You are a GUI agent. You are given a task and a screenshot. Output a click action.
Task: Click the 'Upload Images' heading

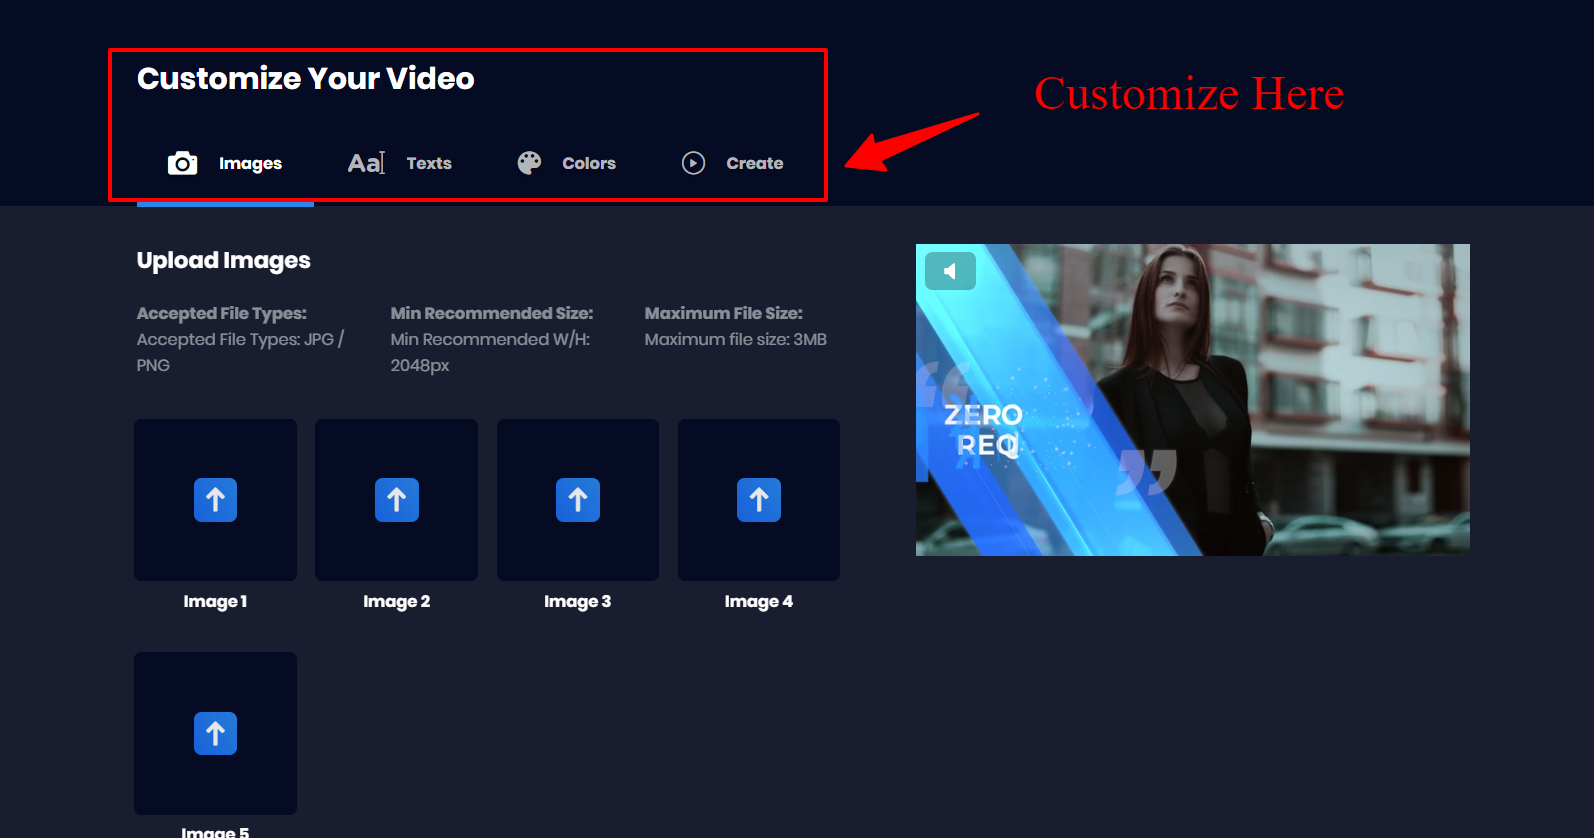click(x=224, y=261)
